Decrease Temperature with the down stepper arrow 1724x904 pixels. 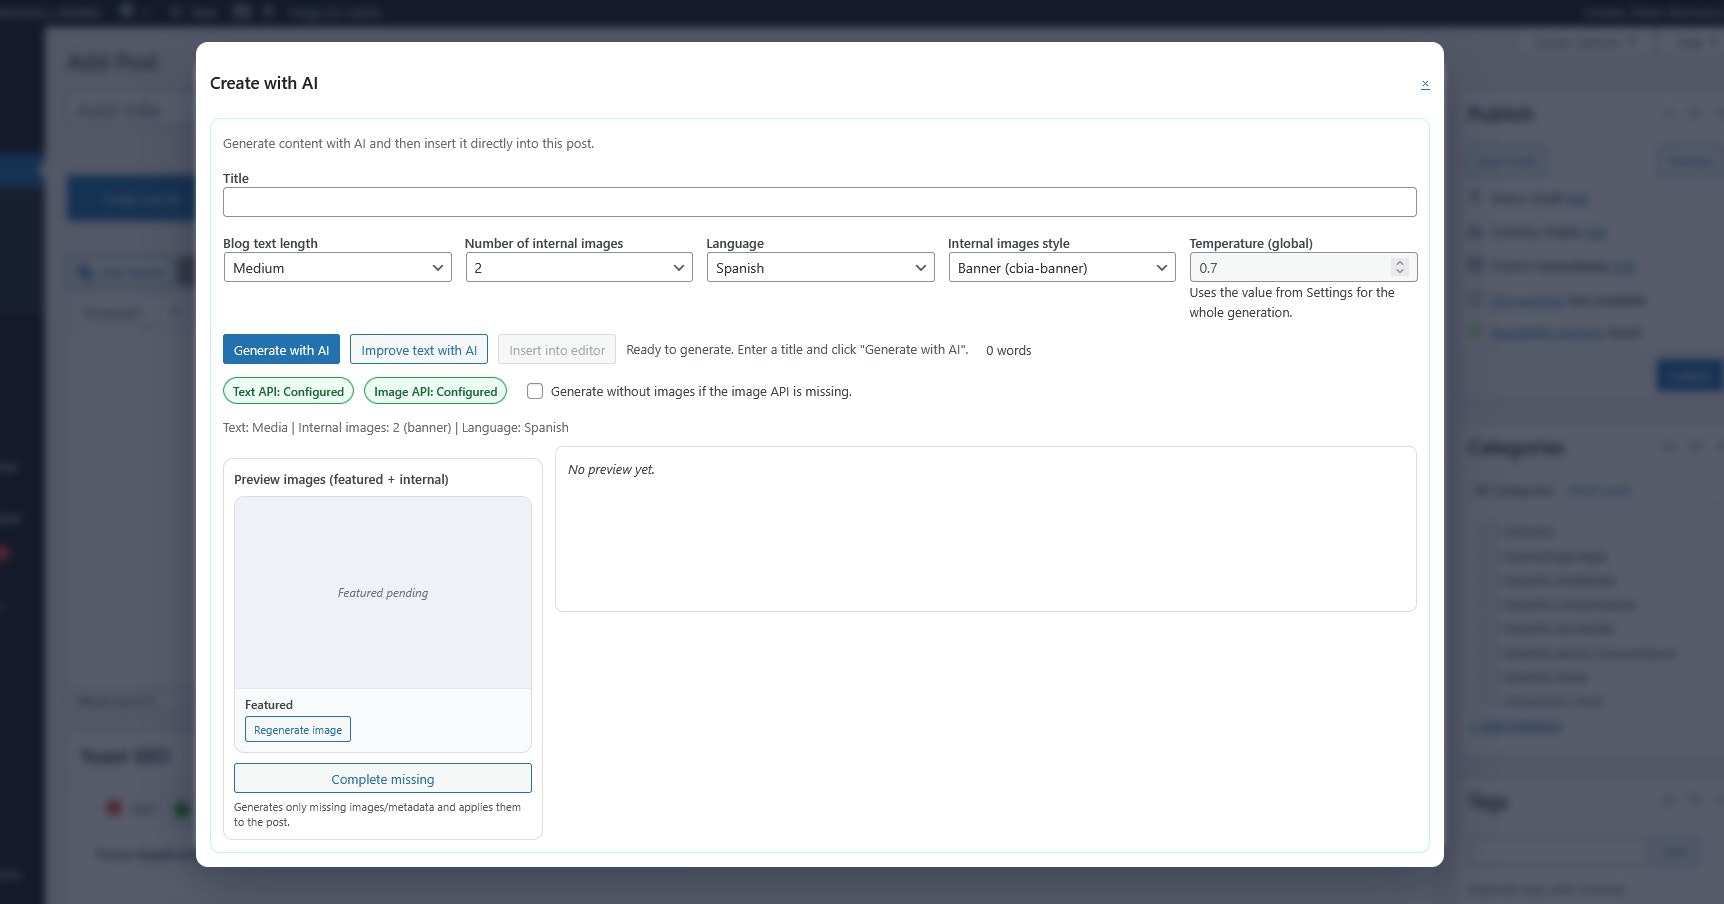(x=1399, y=272)
